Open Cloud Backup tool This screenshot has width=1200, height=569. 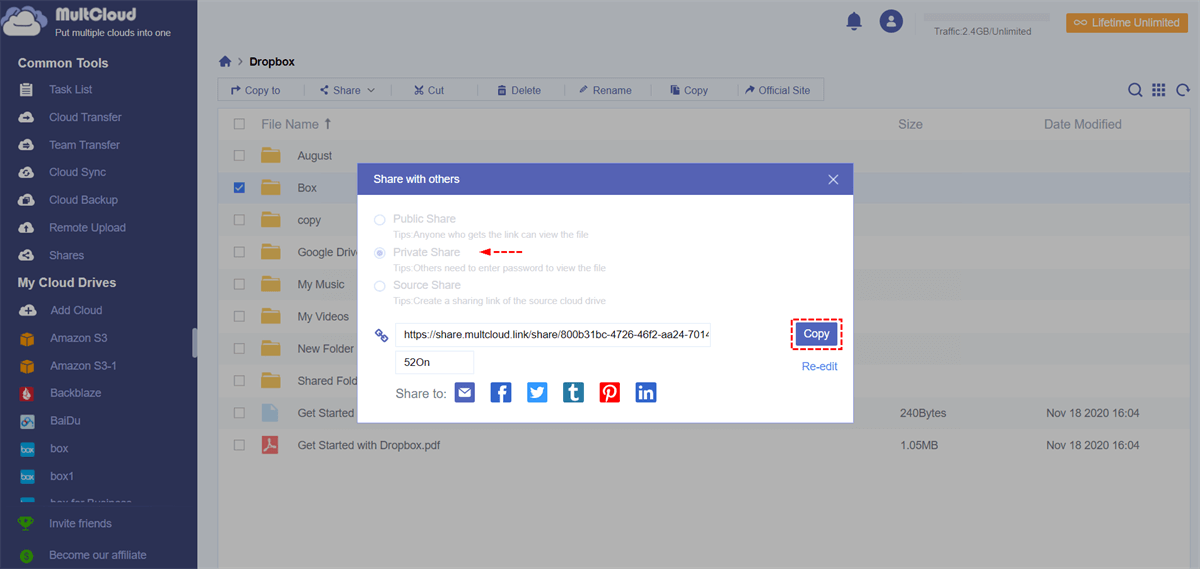click(83, 200)
